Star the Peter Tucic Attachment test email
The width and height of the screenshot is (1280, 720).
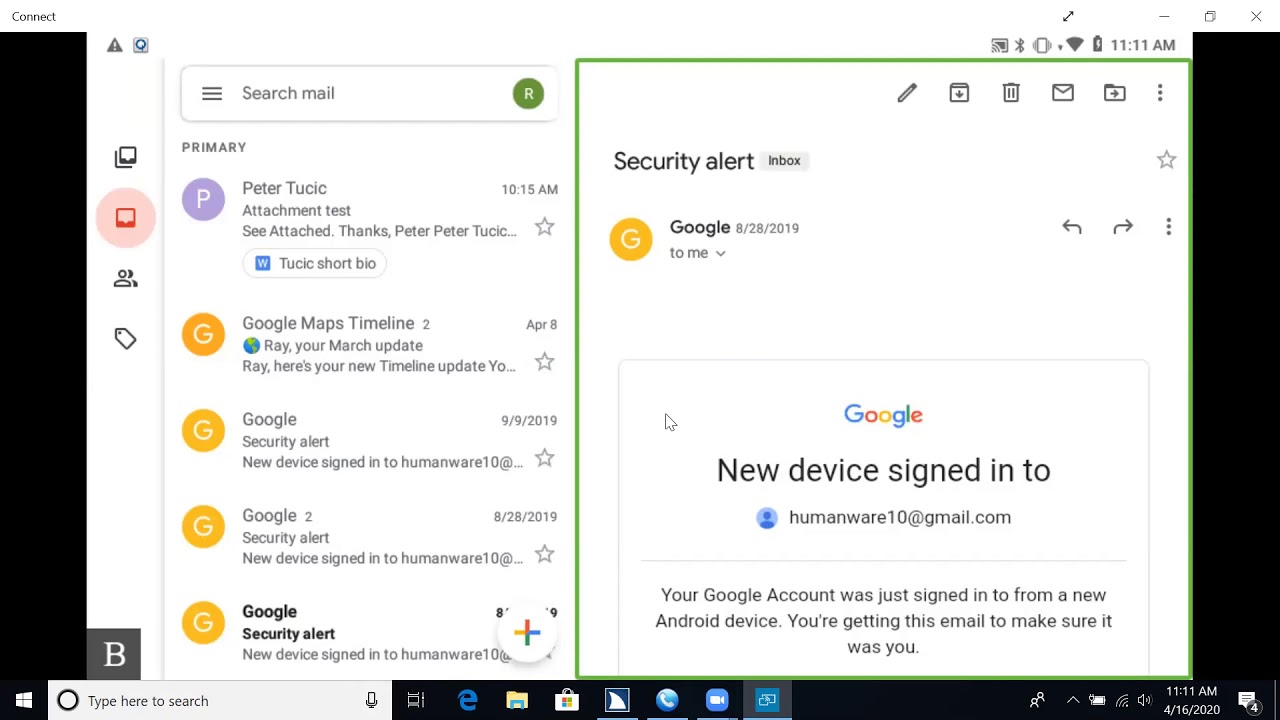click(544, 227)
